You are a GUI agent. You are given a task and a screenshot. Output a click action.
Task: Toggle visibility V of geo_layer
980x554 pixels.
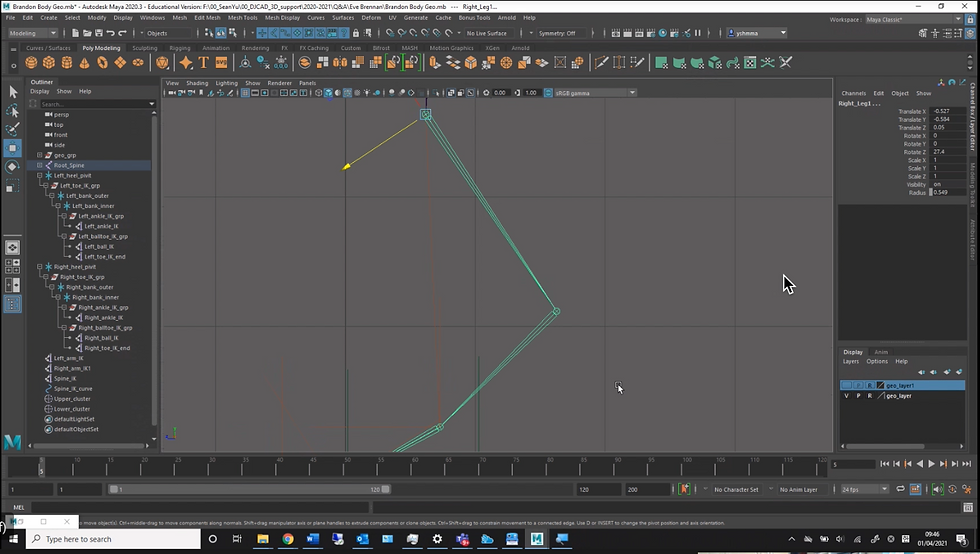click(x=846, y=396)
